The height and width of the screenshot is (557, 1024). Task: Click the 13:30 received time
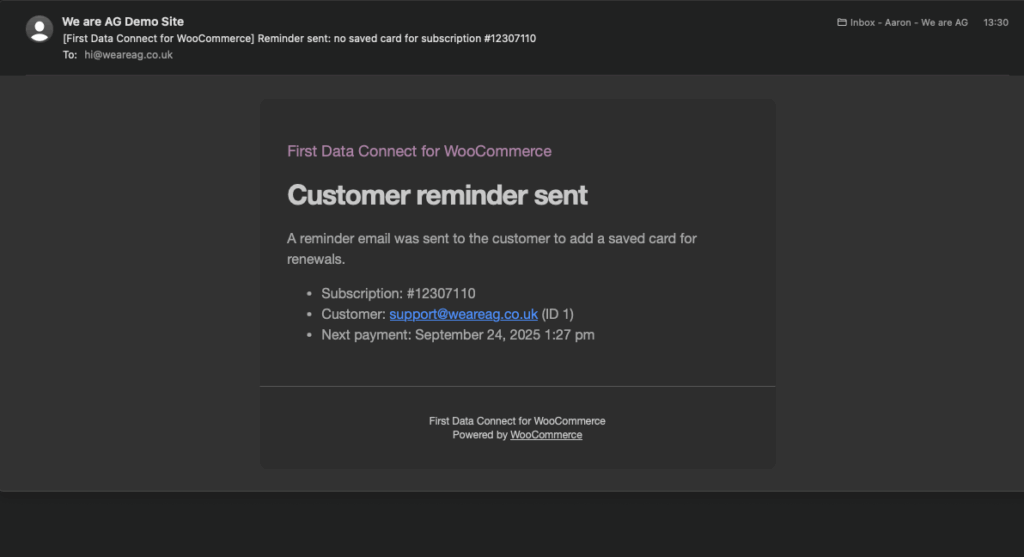pyautogui.click(x=995, y=22)
